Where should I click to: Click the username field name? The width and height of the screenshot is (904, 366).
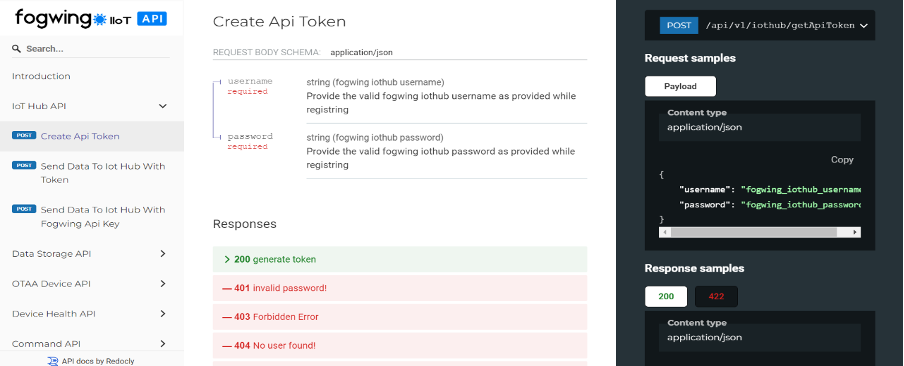(250, 81)
